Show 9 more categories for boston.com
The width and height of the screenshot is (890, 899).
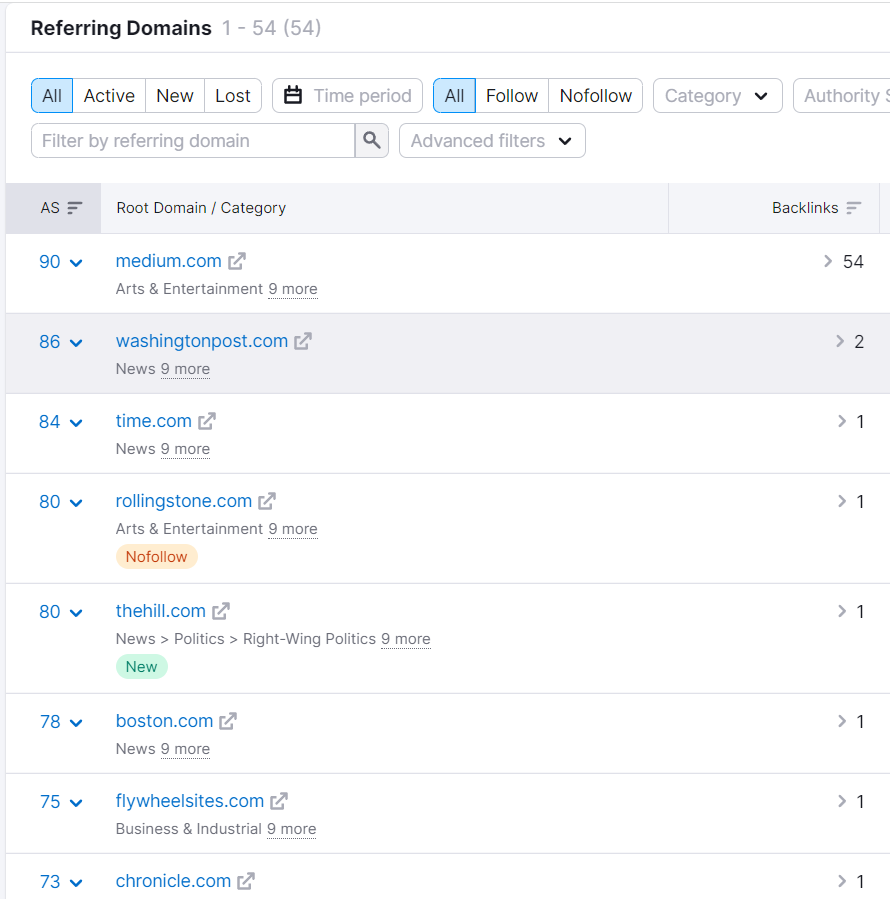pyautogui.click(x=185, y=749)
